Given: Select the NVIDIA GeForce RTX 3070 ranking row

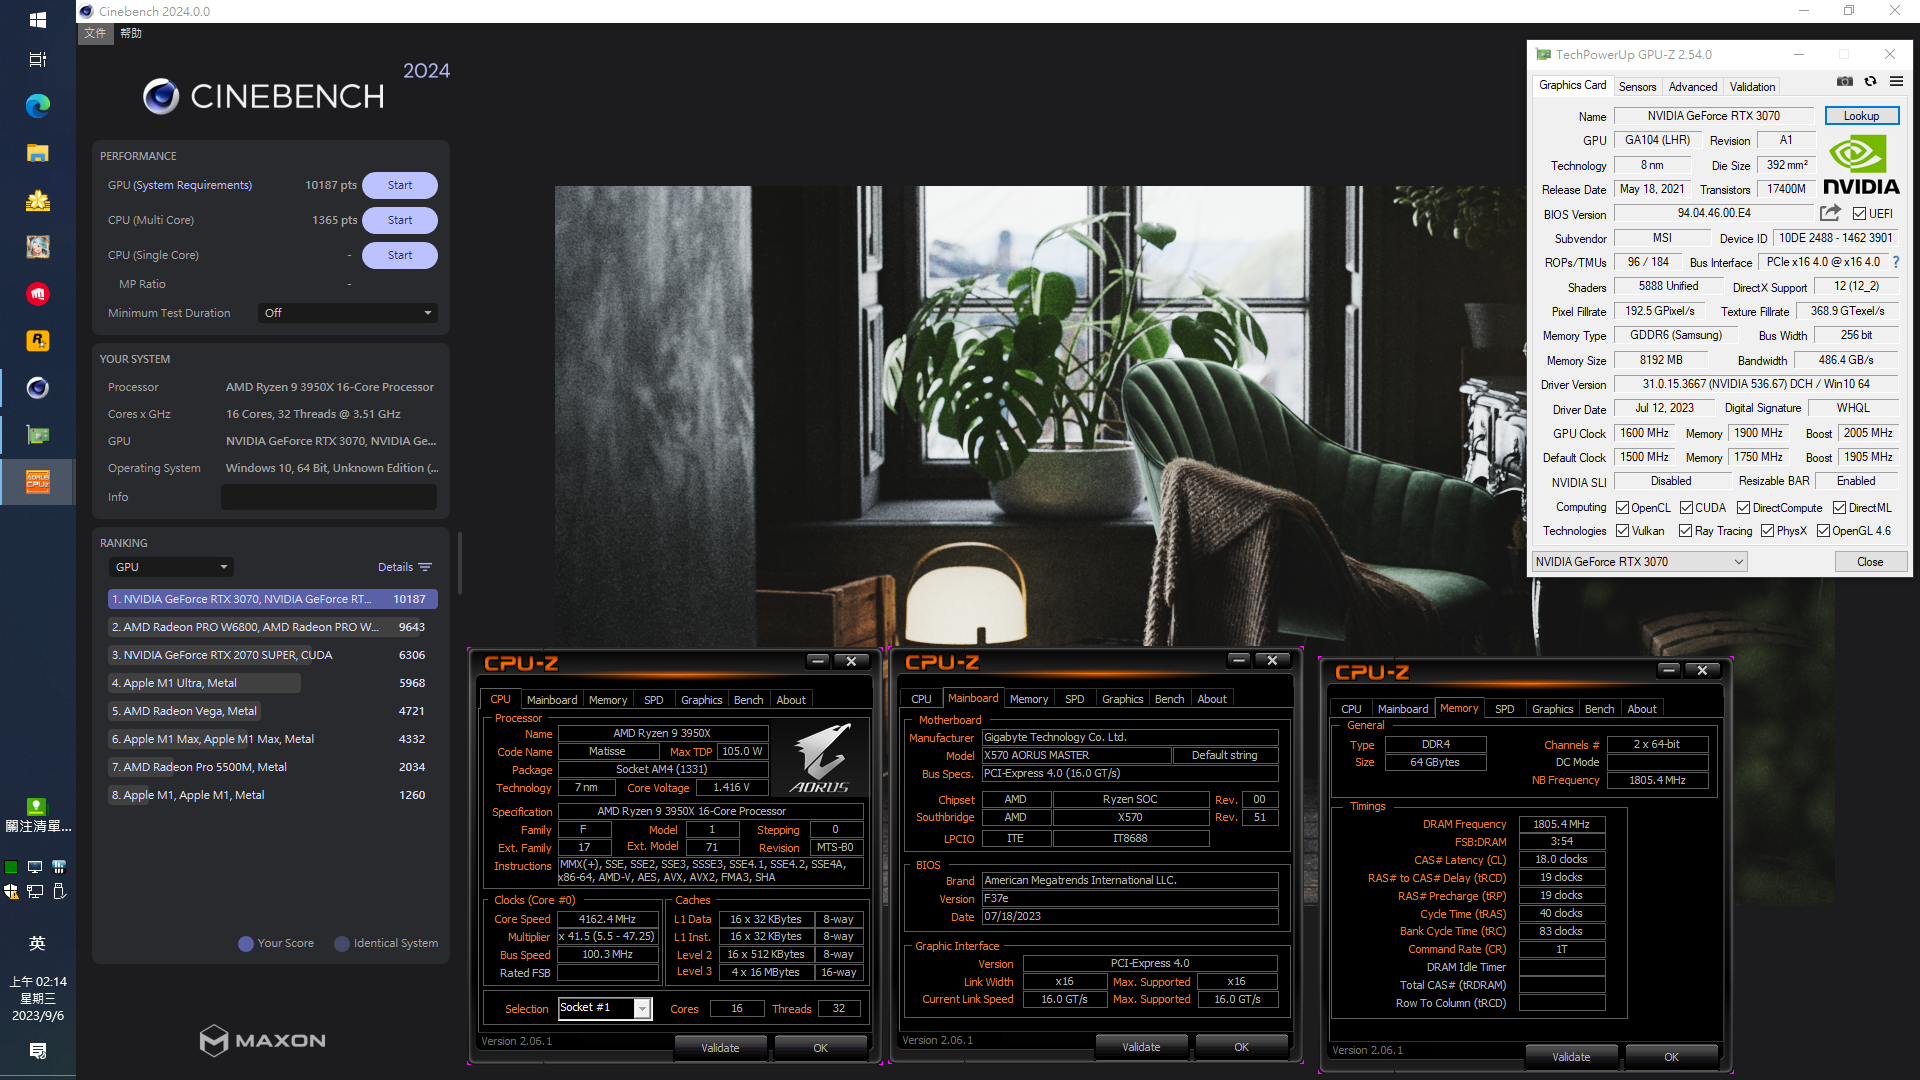Looking at the screenshot, I should [x=272, y=599].
